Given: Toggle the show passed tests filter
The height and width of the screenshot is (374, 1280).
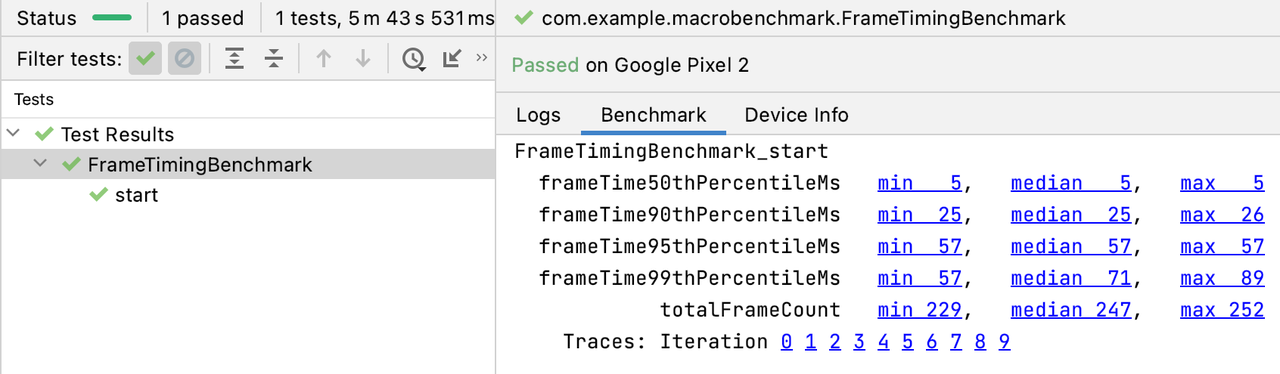Looking at the screenshot, I should (x=145, y=59).
